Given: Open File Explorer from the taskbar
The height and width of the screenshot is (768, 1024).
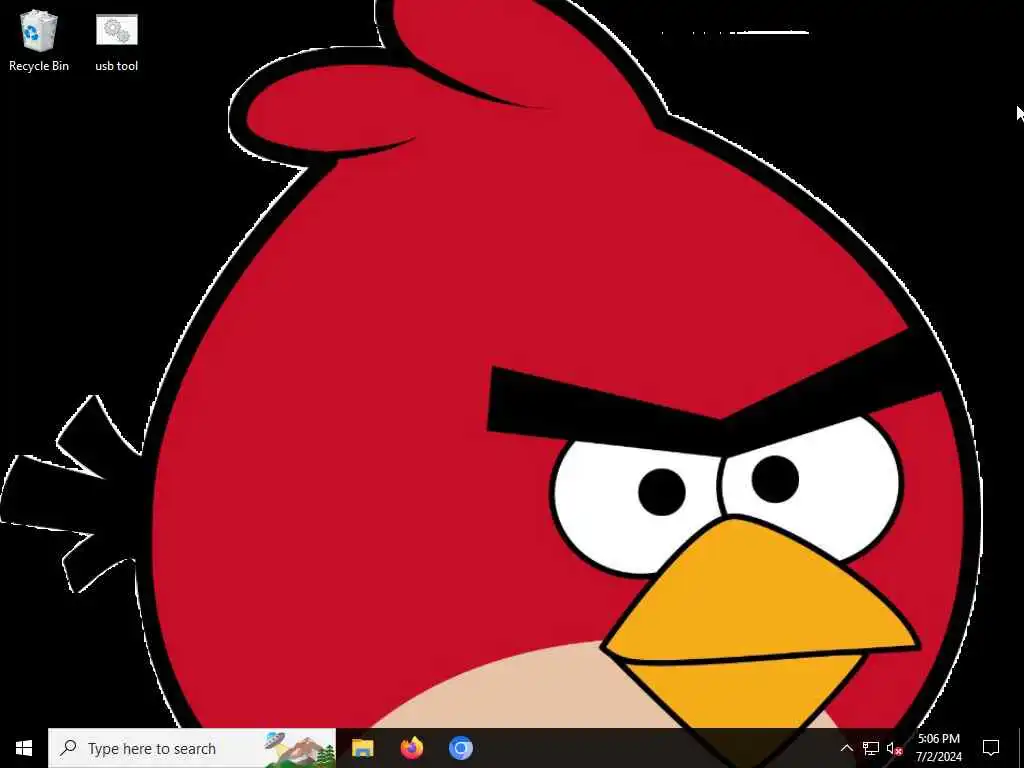Looking at the screenshot, I should pyautogui.click(x=362, y=748).
